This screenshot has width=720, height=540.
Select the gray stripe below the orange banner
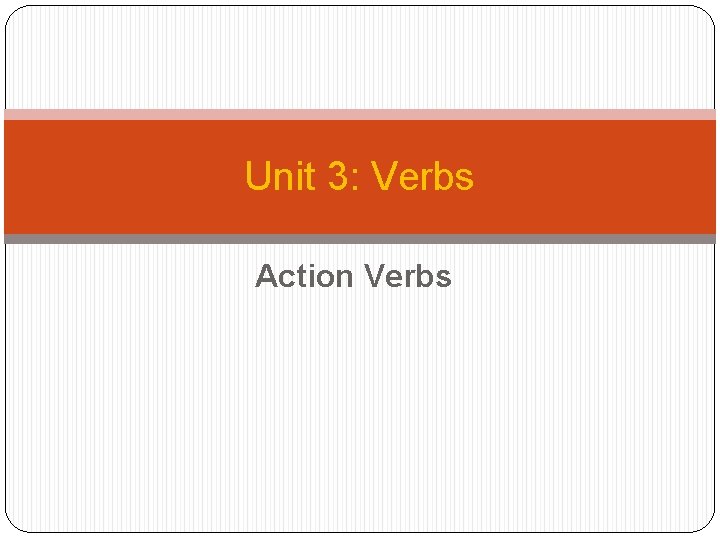coord(360,239)
